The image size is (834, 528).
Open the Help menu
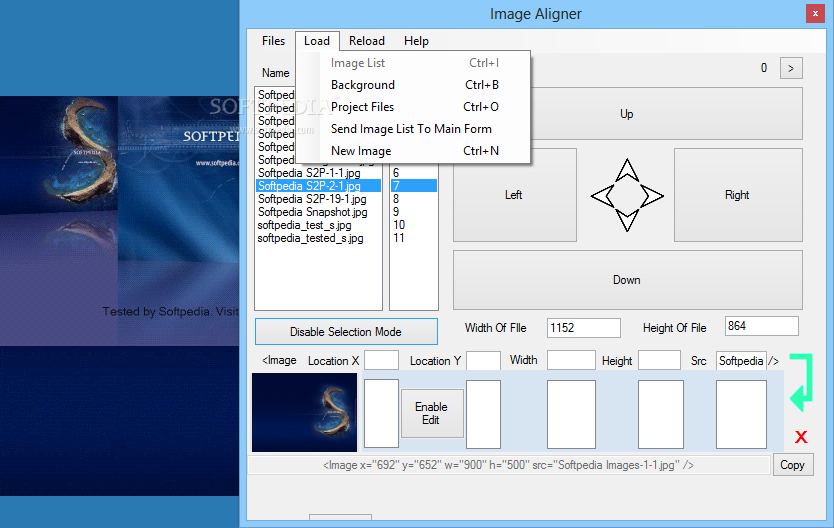416,41
